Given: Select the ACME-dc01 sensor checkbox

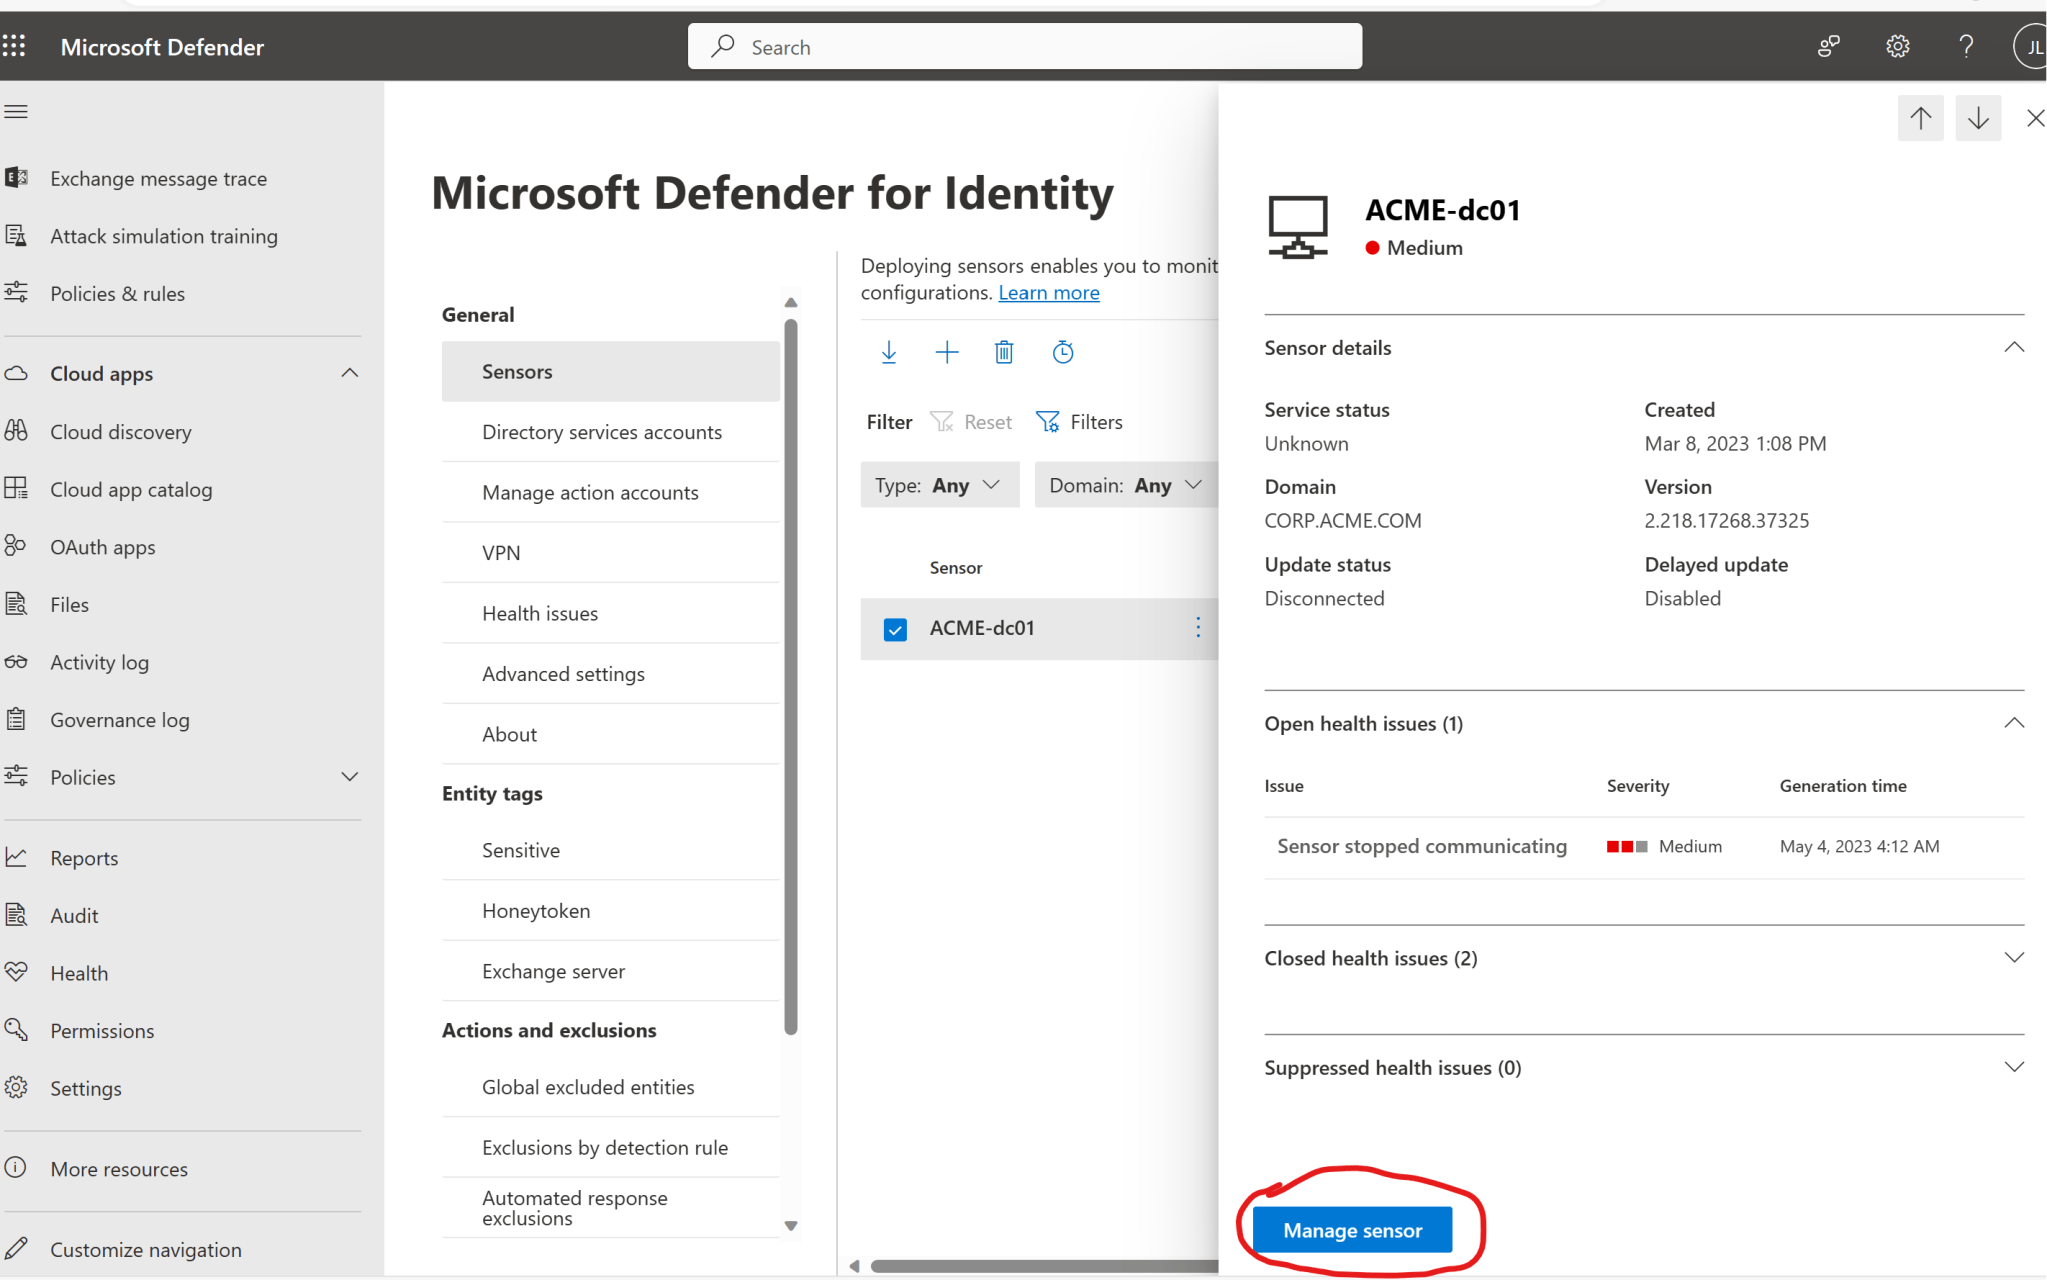Looking at the screenshot, I should [893, 628].
